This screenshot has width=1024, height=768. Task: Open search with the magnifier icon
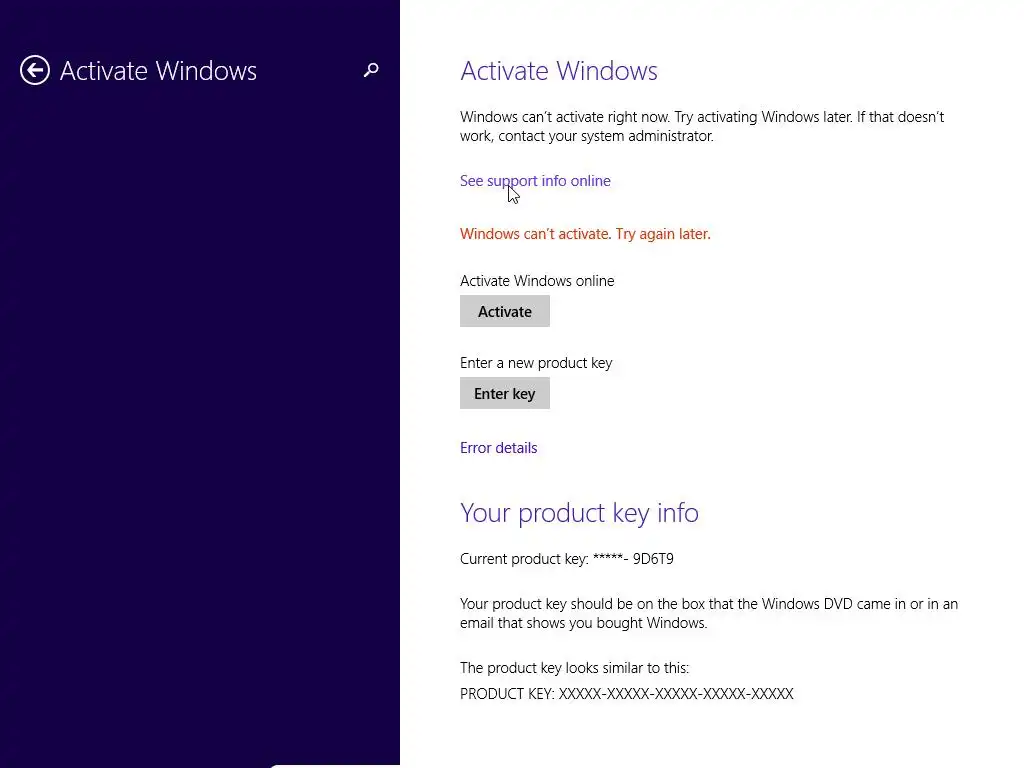pyautogui.click(x=371, y=70)
